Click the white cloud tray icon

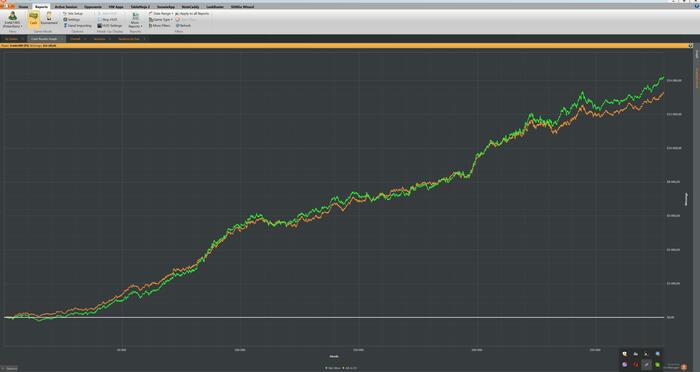tap(636, 354)
